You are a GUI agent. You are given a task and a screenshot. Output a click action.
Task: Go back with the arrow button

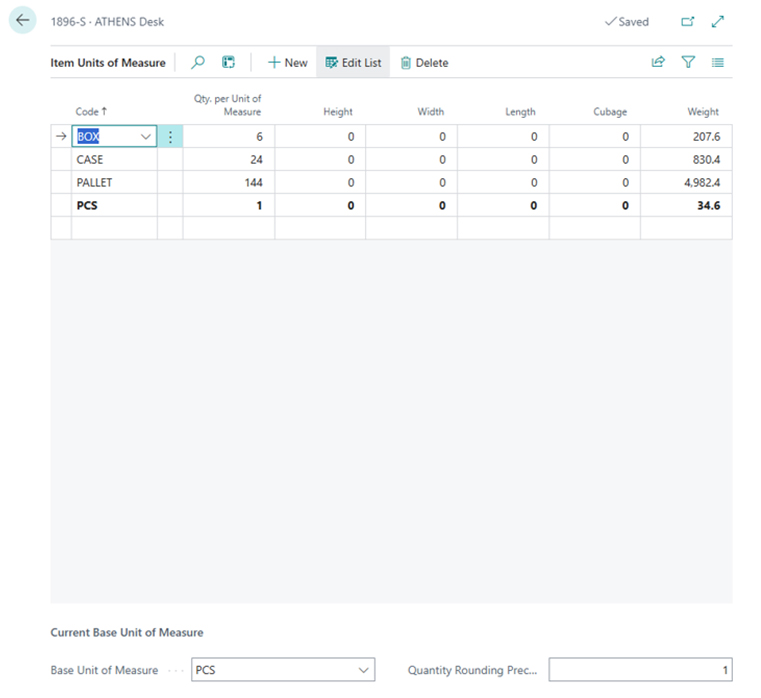click(x=22, y=20)
